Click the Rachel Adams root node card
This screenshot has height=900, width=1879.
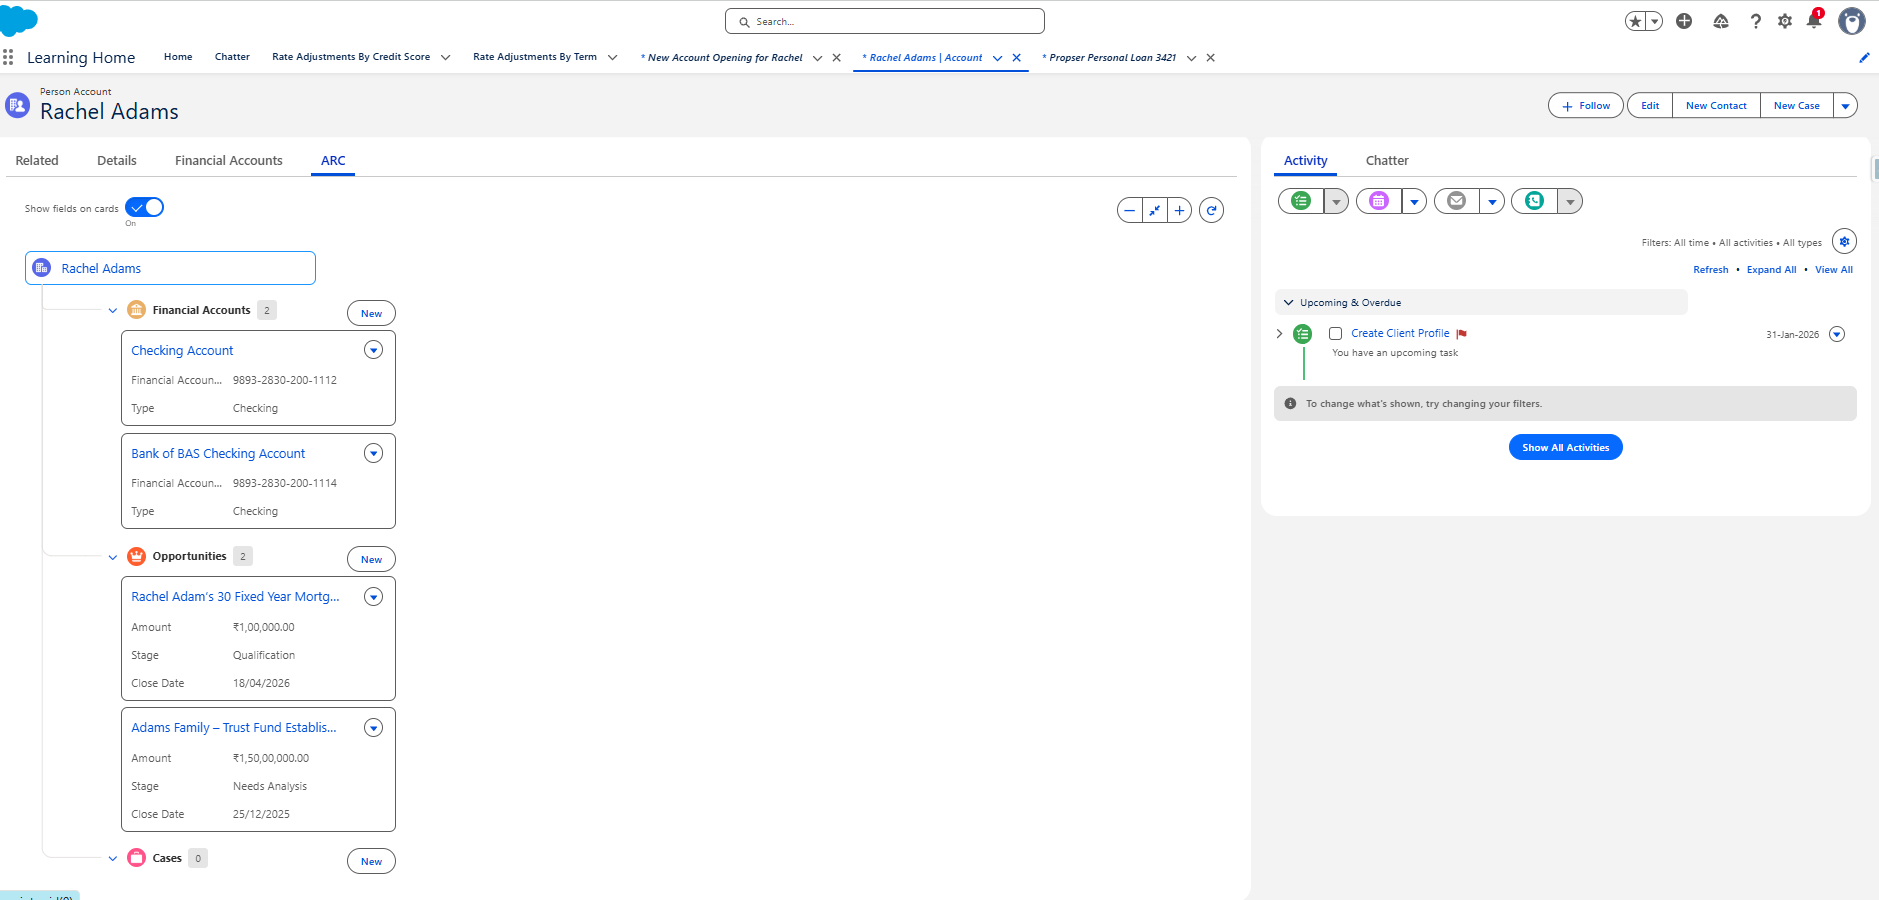click(x=169, y=267)
